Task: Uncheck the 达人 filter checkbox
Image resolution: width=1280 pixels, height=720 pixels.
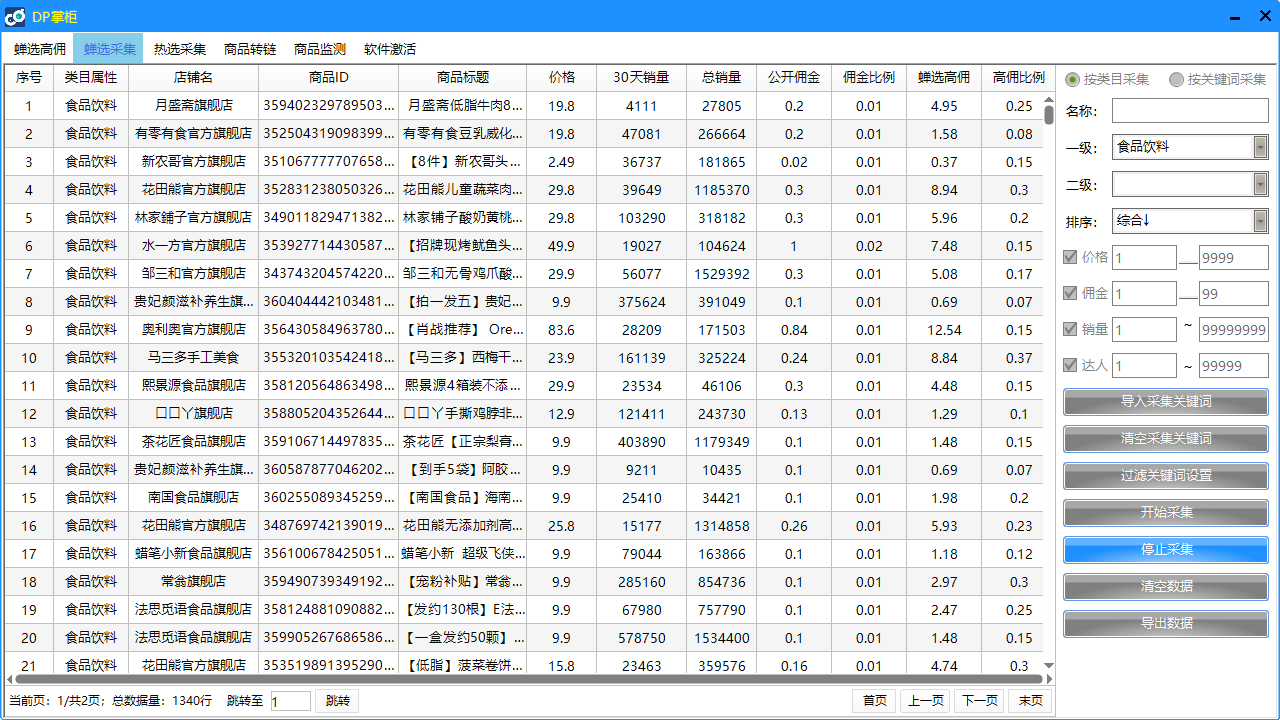Action: (1070, 365)
